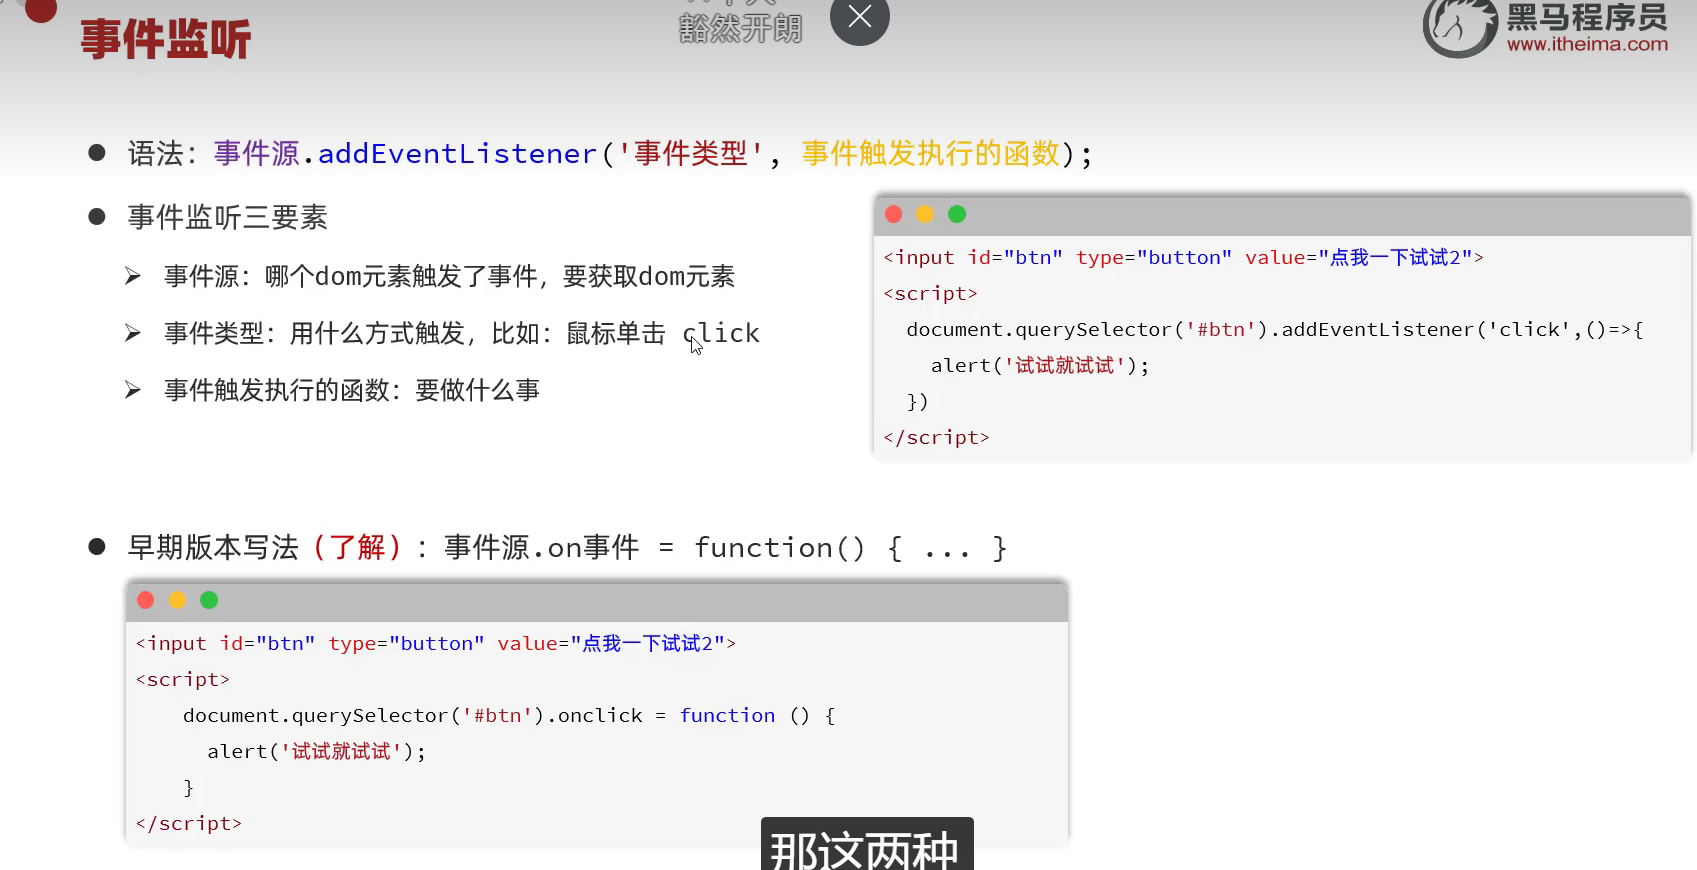Click function() { ... } in the heading line
The height and width of the screenshot is (870, 1697).
pyautogui.click(x=851, y=548)
